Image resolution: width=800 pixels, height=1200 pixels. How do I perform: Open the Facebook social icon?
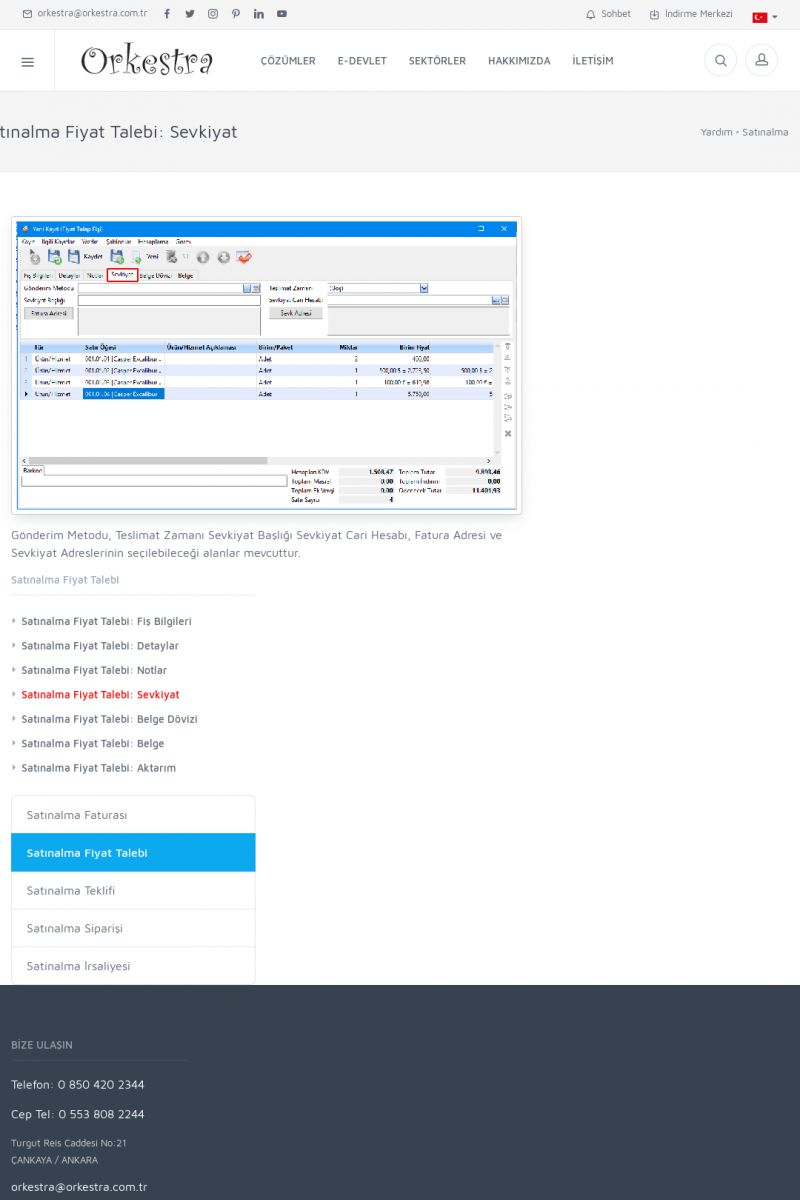pos(167,14)
